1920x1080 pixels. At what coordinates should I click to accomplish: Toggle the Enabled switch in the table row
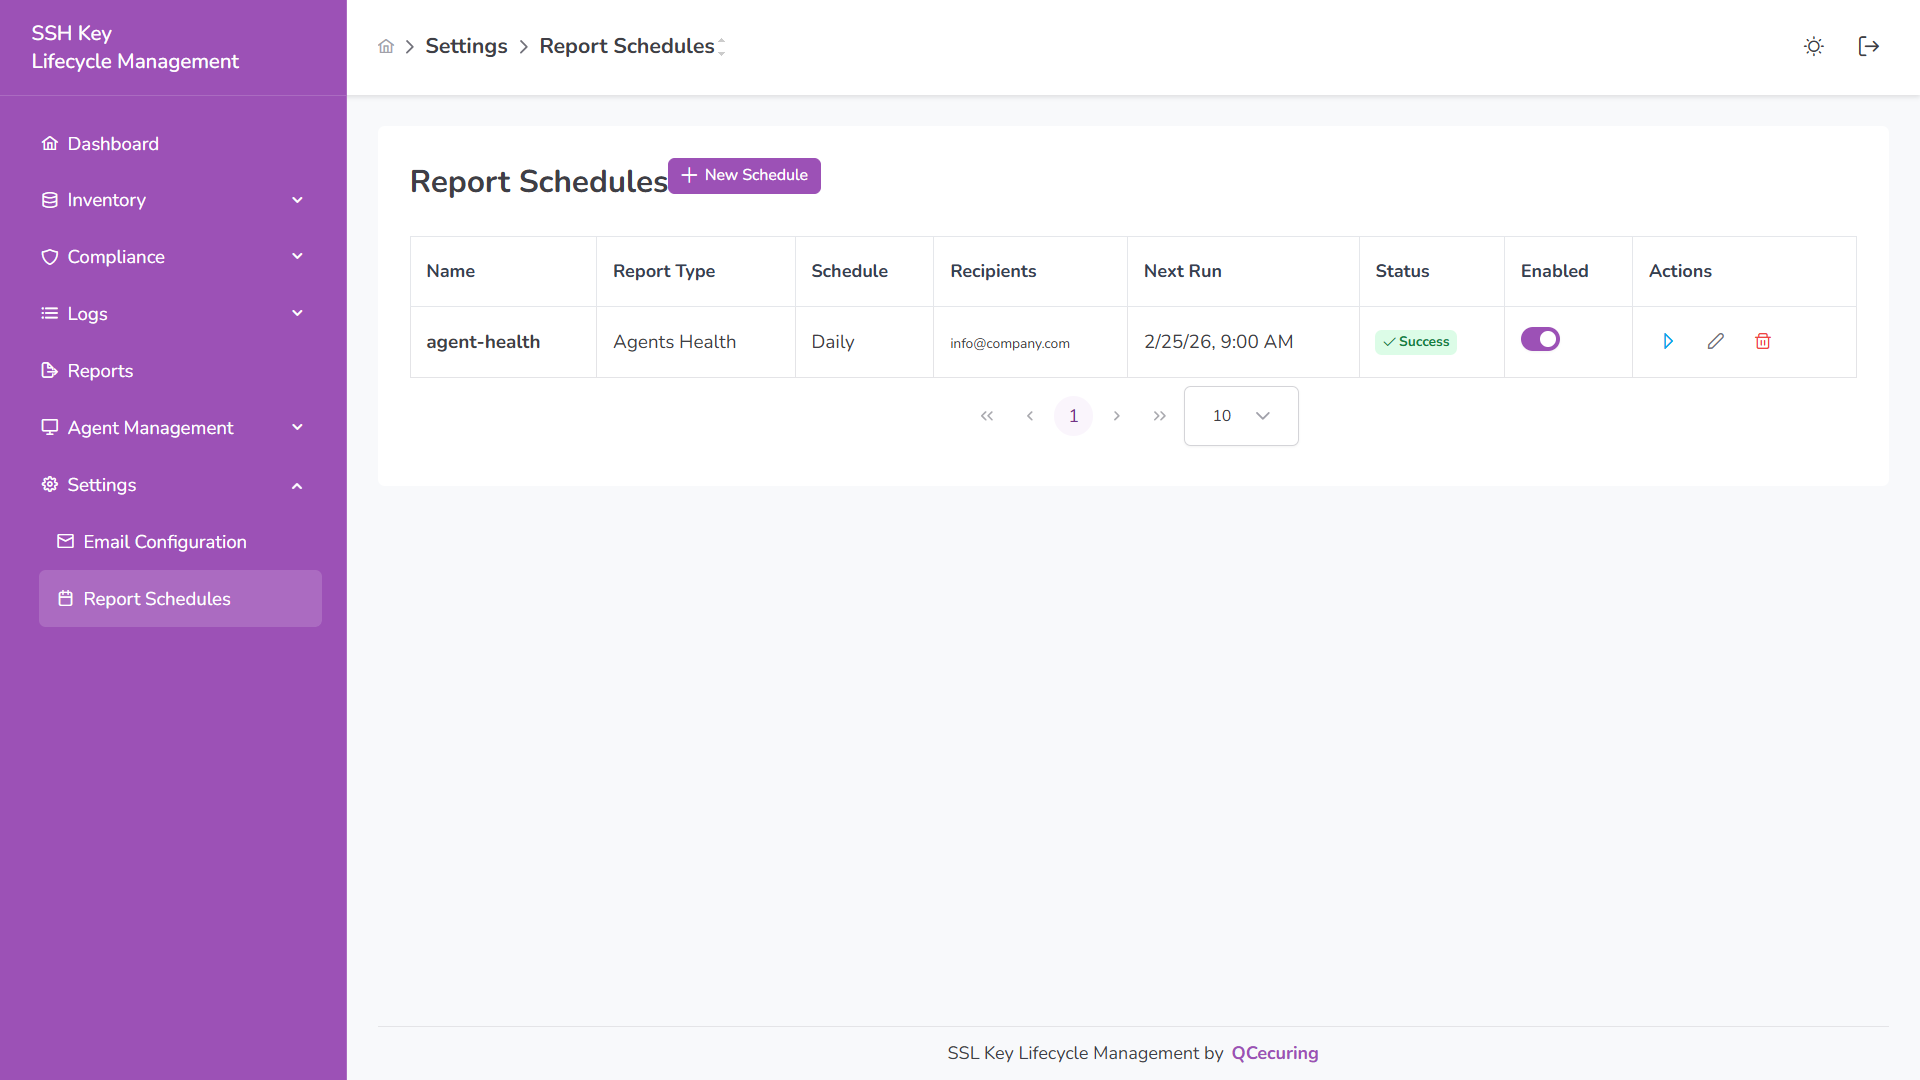click(1540, 339)
